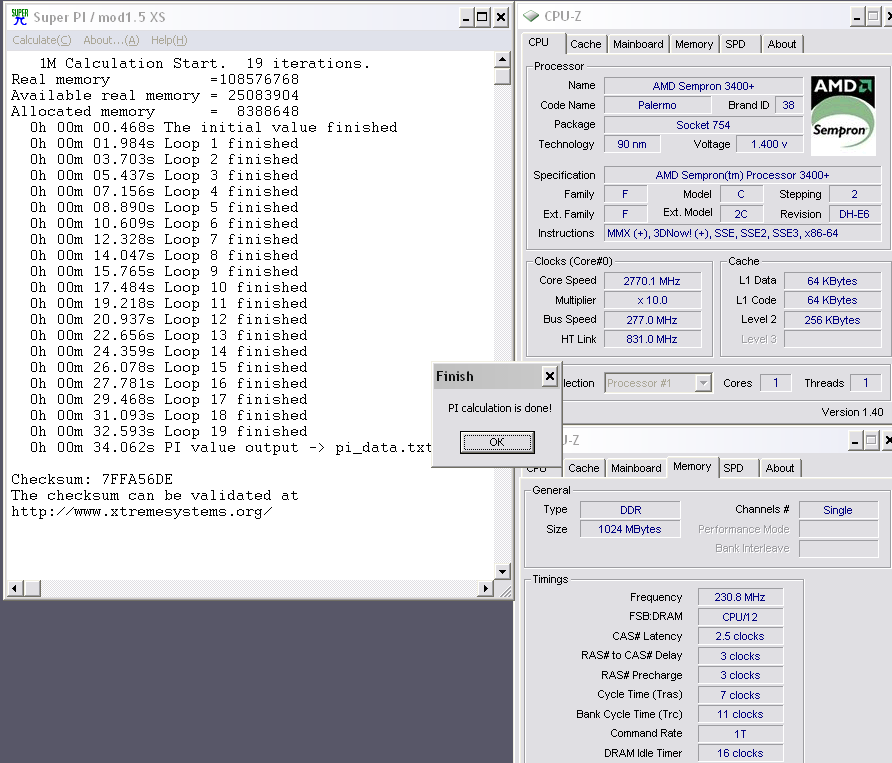892x763 pixels.
Task: Select Memory tab in lower CPU-Z window
Action: tap(692, 467)
